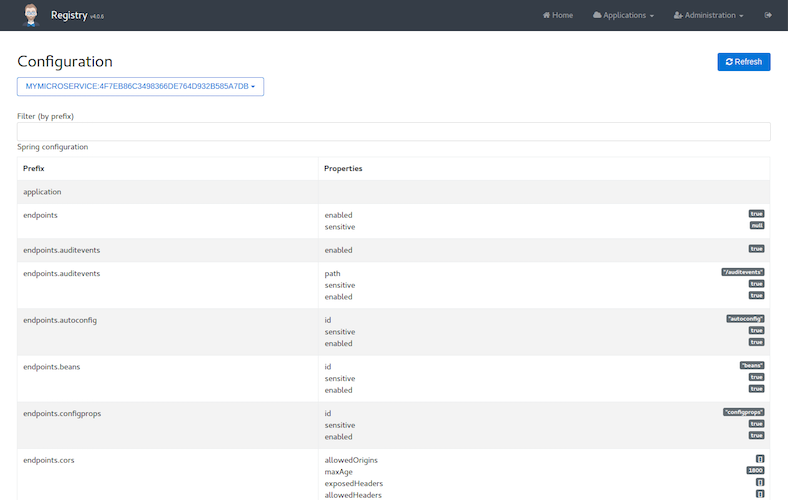Select the endpoints.cors prefix row

coord(48,460)
